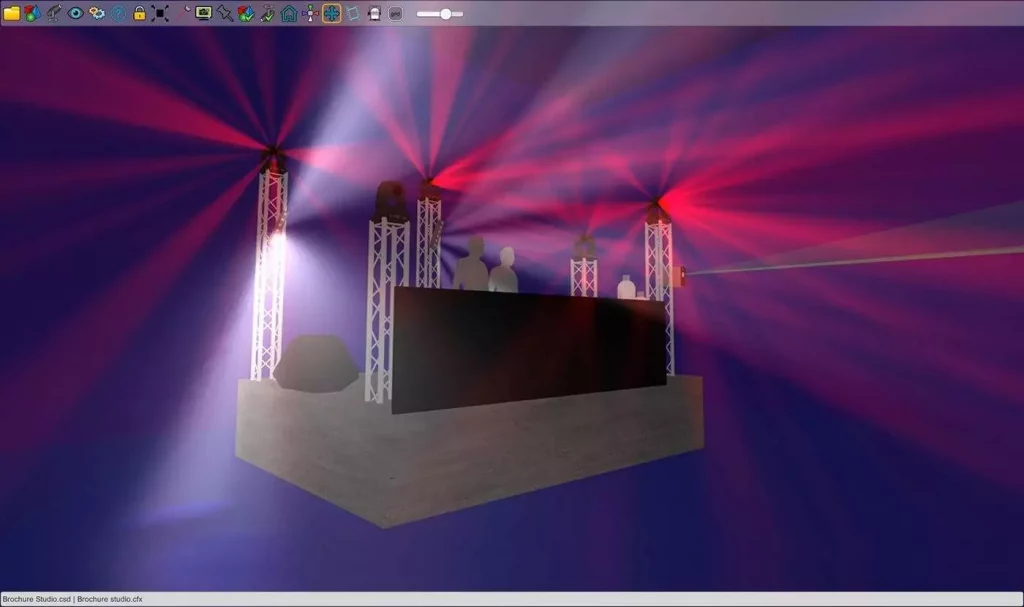The width and height of the screenshot is (1024, 607).
Task: Click the three-axis colored arrows icon
Action: pos(310,13)
